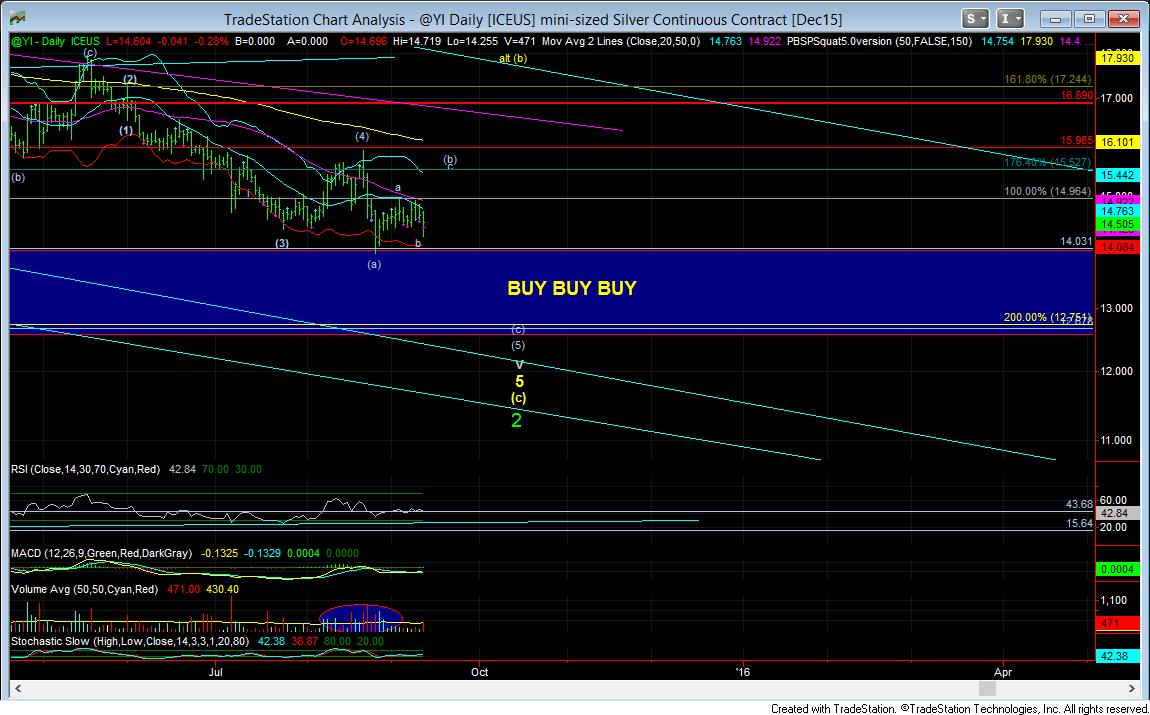
Task: Click the blue volume ellipse annotation
Action: click(360, 619)
